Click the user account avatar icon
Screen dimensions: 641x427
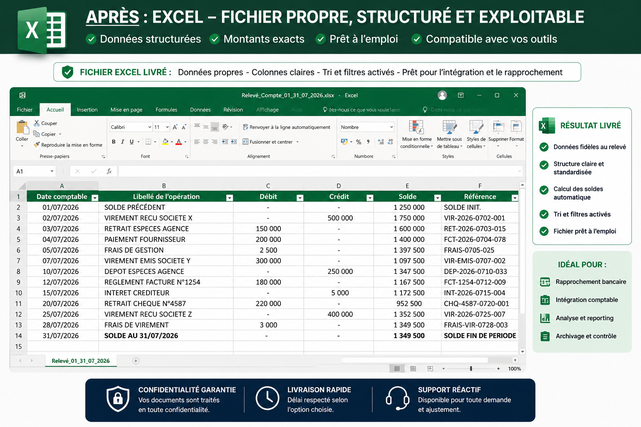click(x=442, y=95)
